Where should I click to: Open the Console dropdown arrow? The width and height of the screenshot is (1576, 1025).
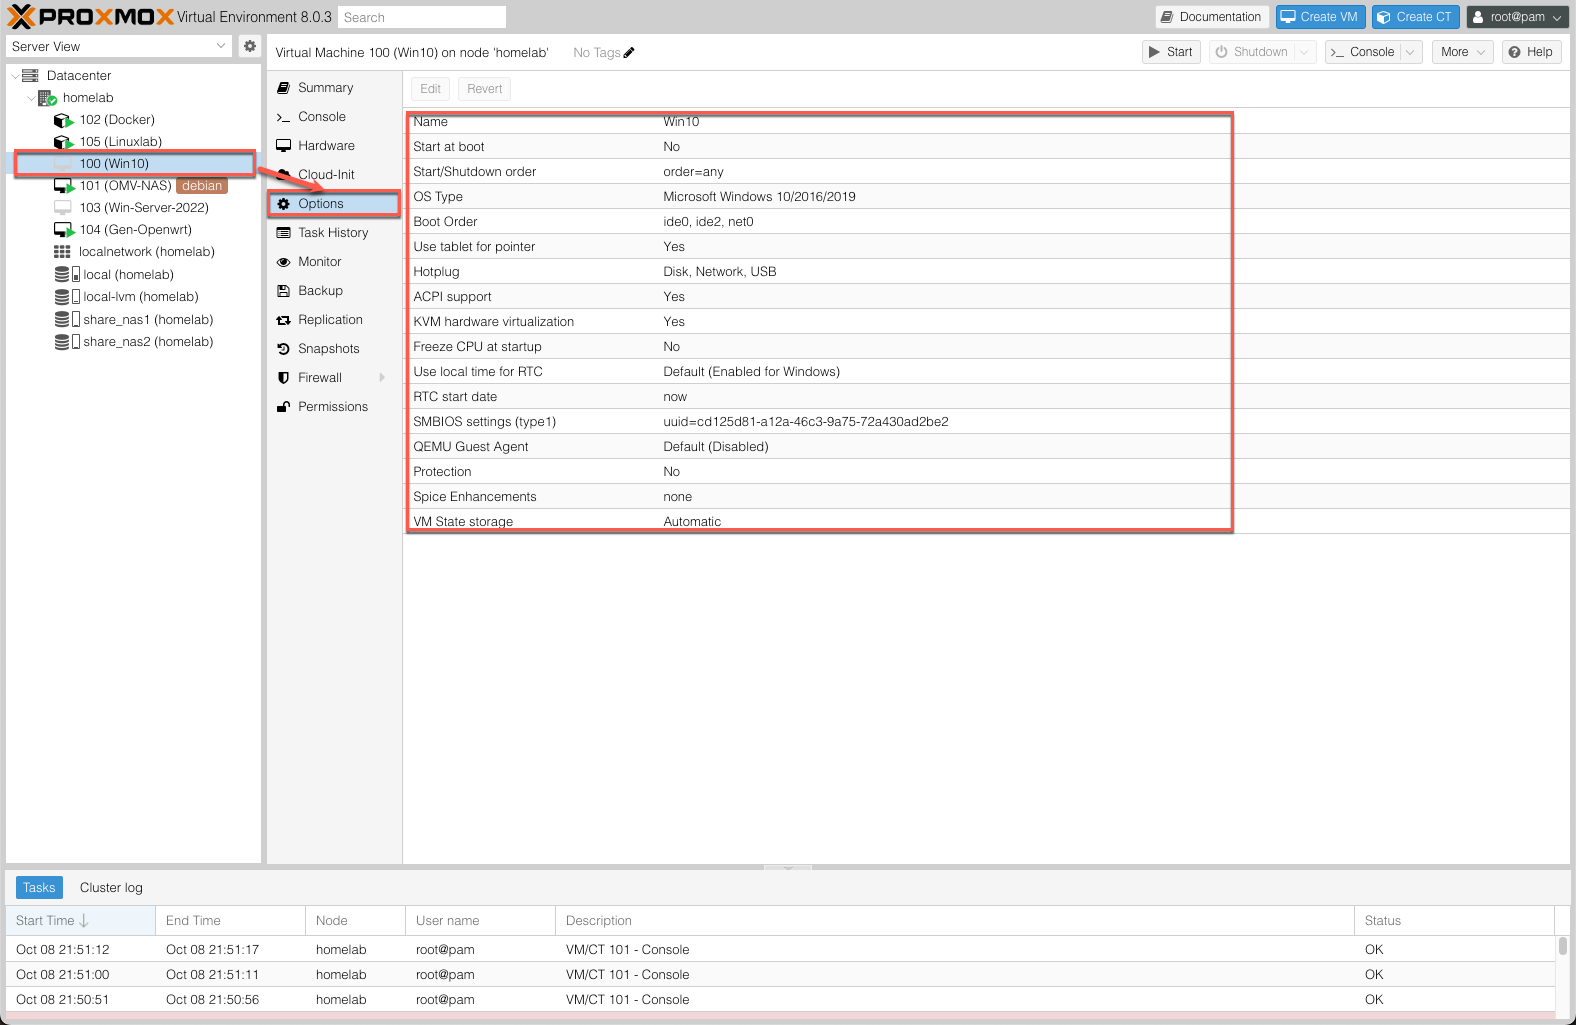click(1410, 52)
